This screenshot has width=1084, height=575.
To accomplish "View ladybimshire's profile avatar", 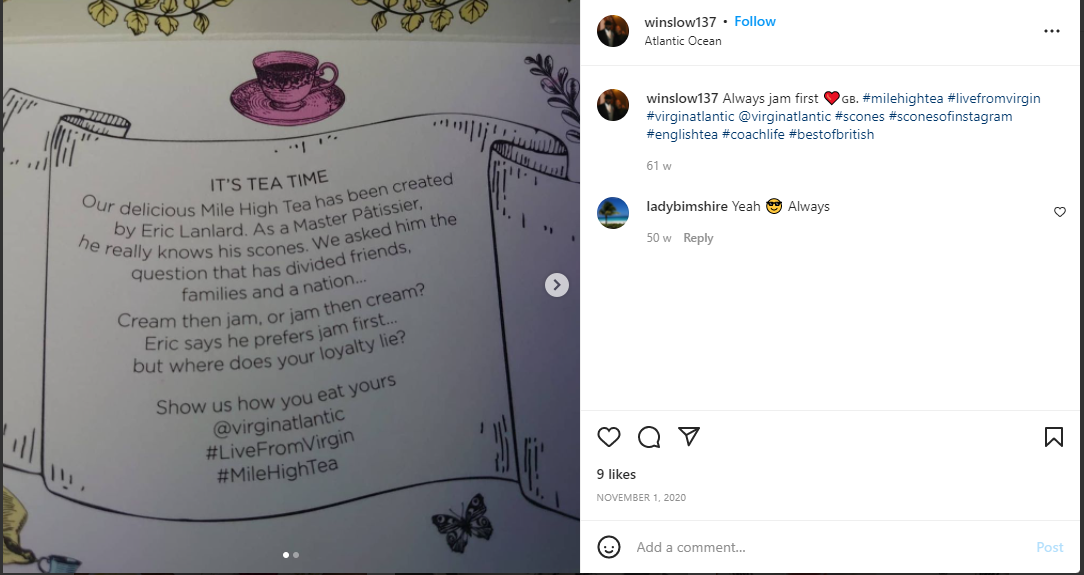I will (x=613, y=212).
